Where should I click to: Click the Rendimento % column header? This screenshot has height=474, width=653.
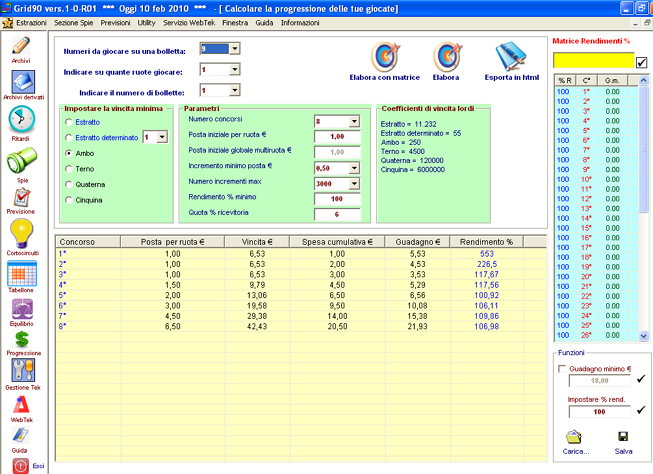tap(486, 242)
